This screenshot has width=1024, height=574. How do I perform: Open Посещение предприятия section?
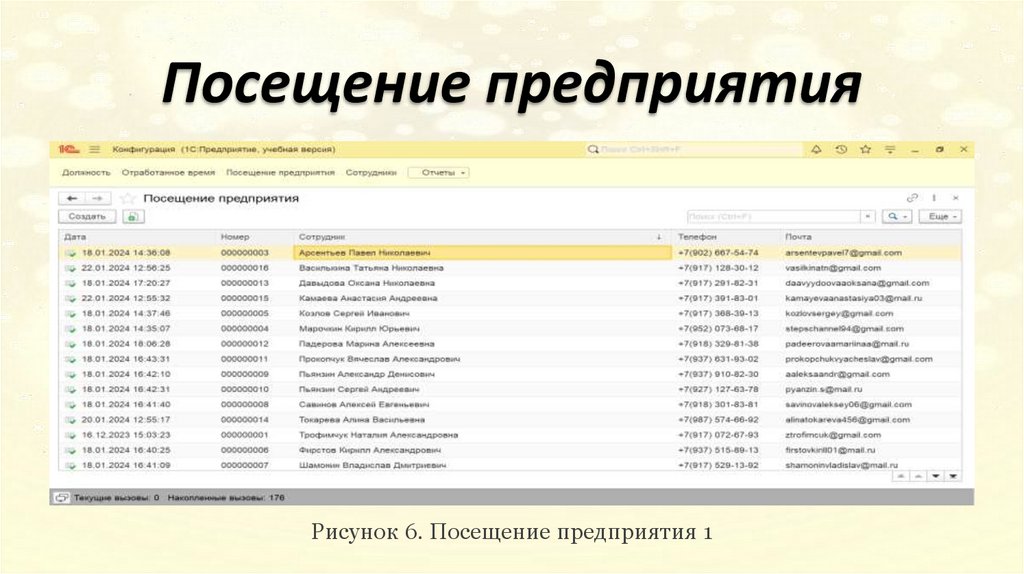(280, 173)
